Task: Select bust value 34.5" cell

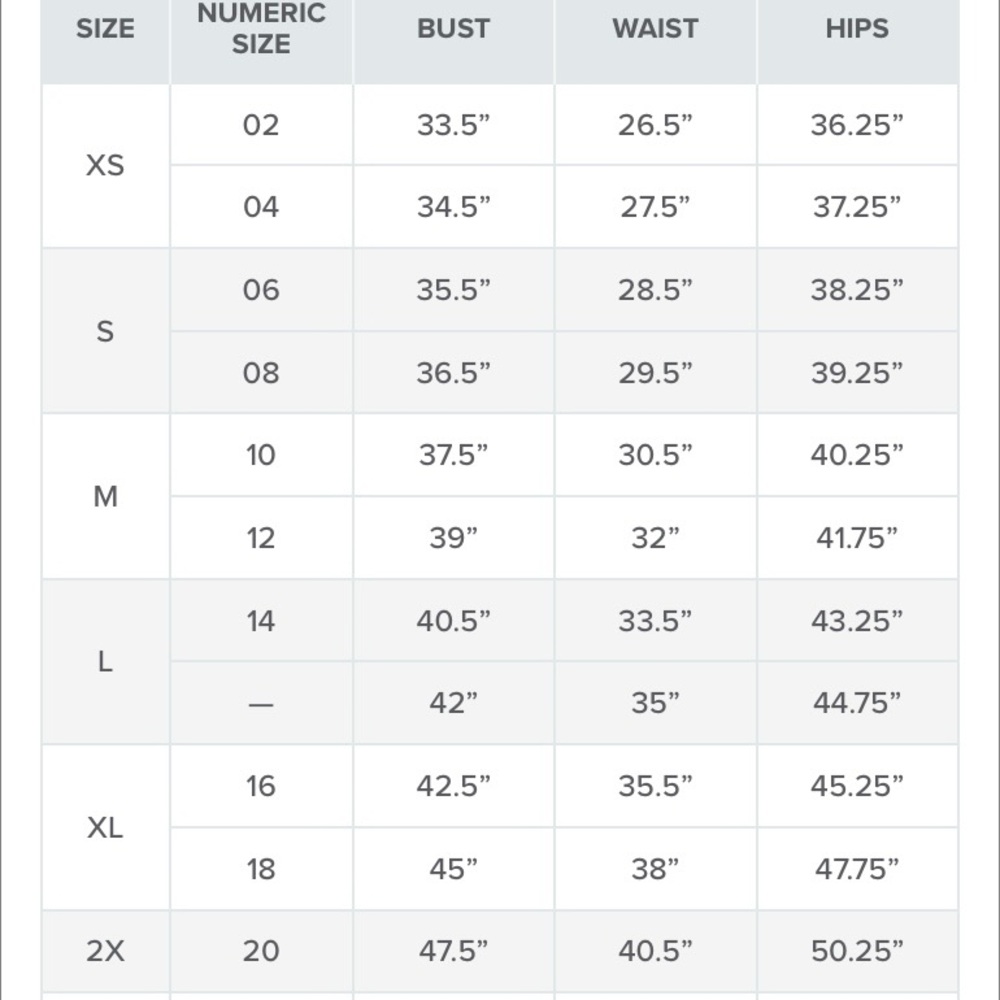Action: tap(453, 207)
